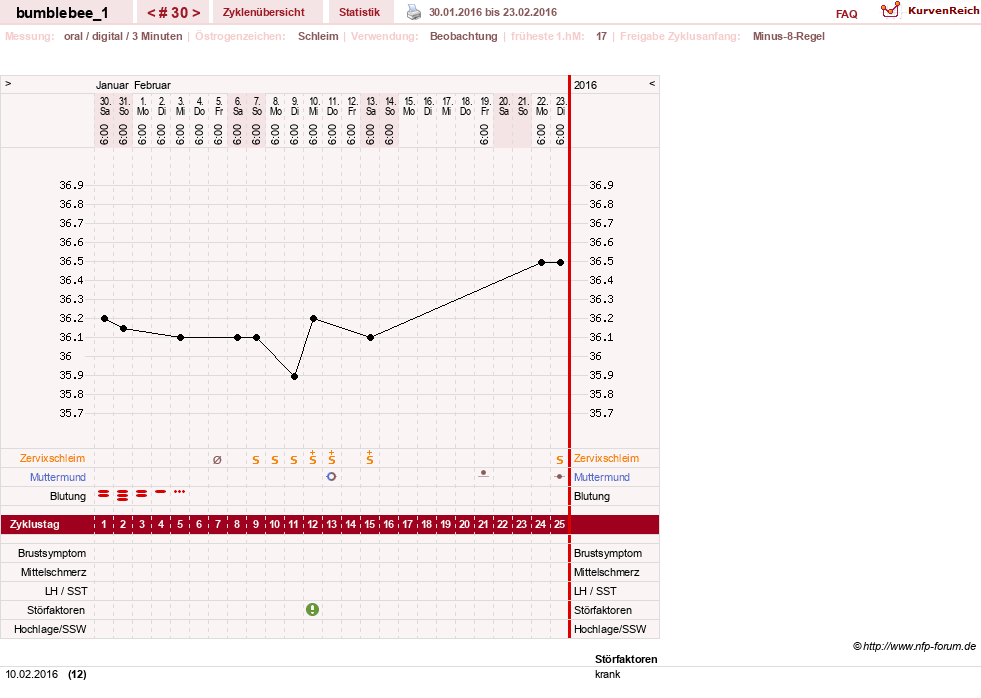Click the crossed-out Zervixschleim symbol on day 7

click(x=217, y=460)
